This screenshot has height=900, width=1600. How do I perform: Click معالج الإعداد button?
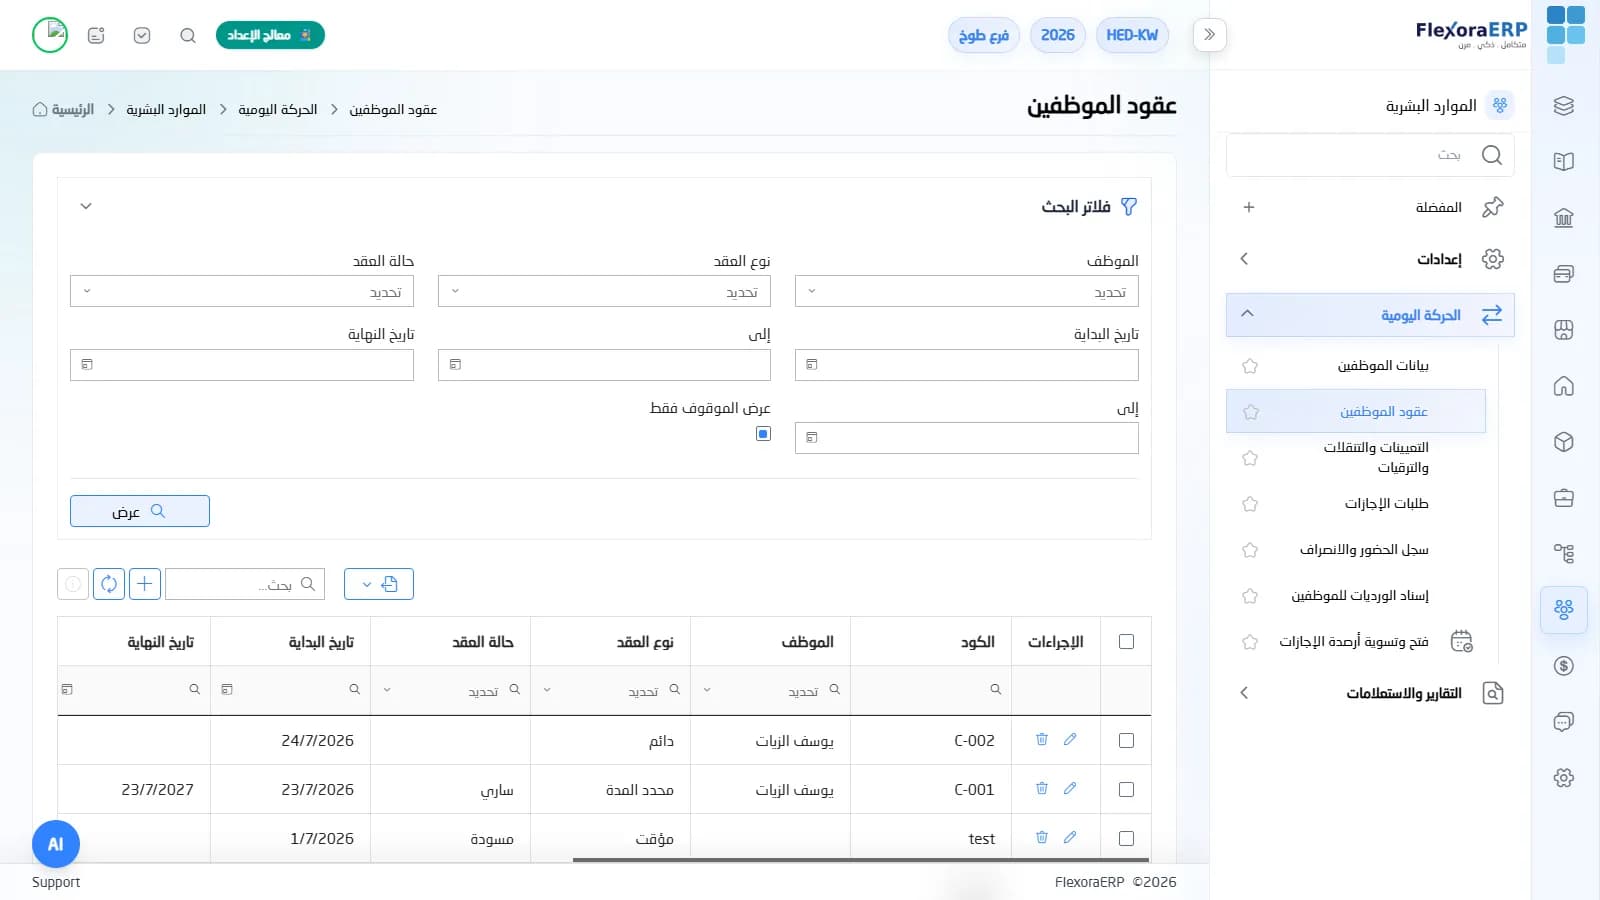[x=270, y=35]
